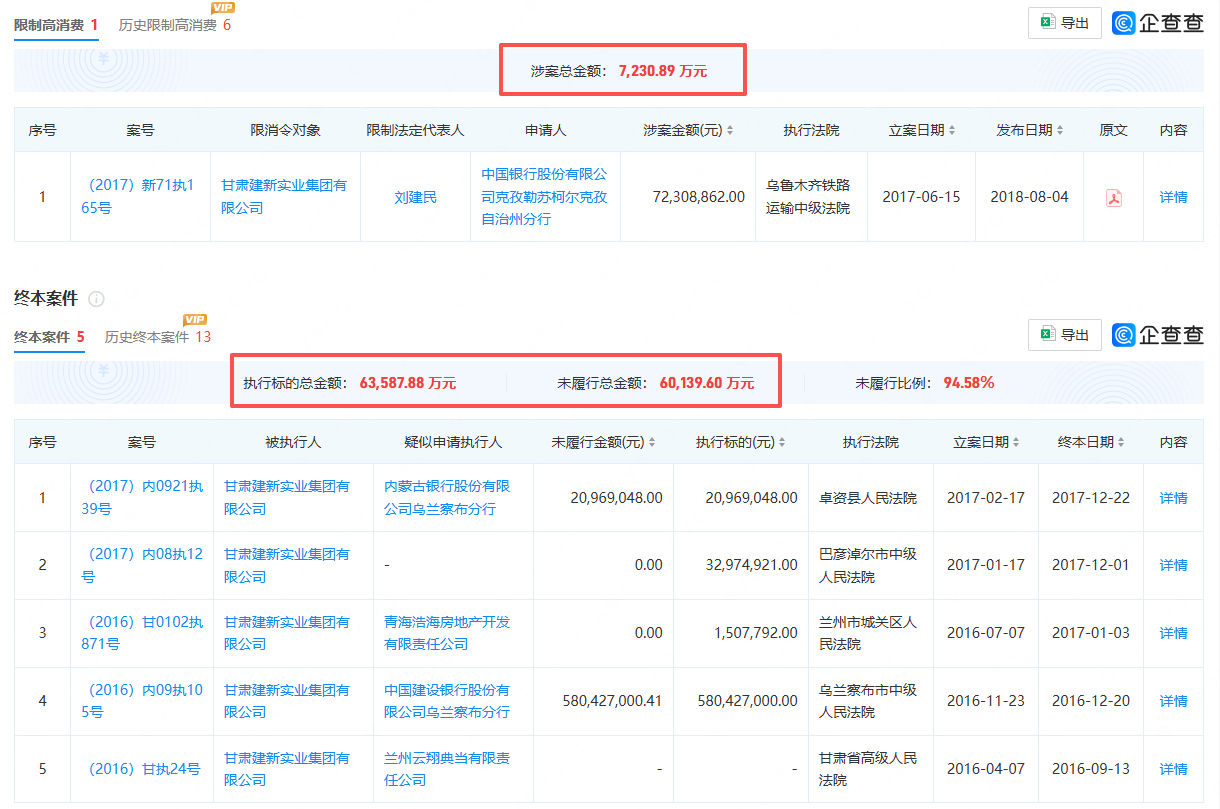Sort the 终本案件 table by 终本日期
The width and height of the screenshot is (1220, 809).
click(1119, 442)
